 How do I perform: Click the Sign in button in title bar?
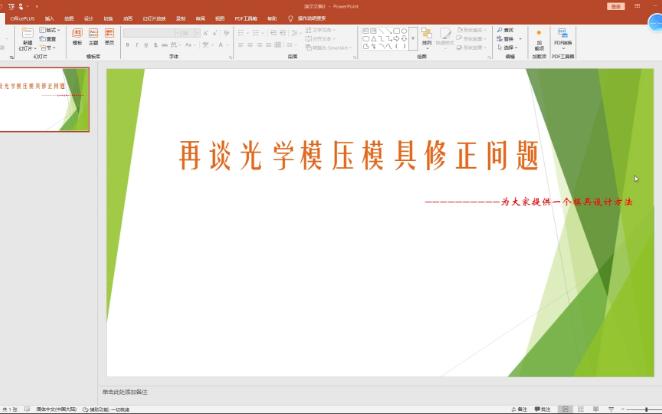coord(616,6)
